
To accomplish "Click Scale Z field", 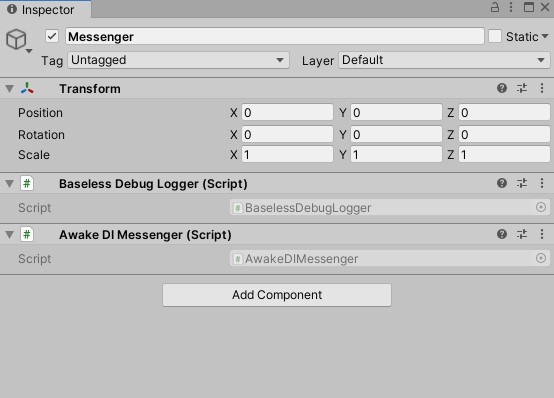I will 504,154.
